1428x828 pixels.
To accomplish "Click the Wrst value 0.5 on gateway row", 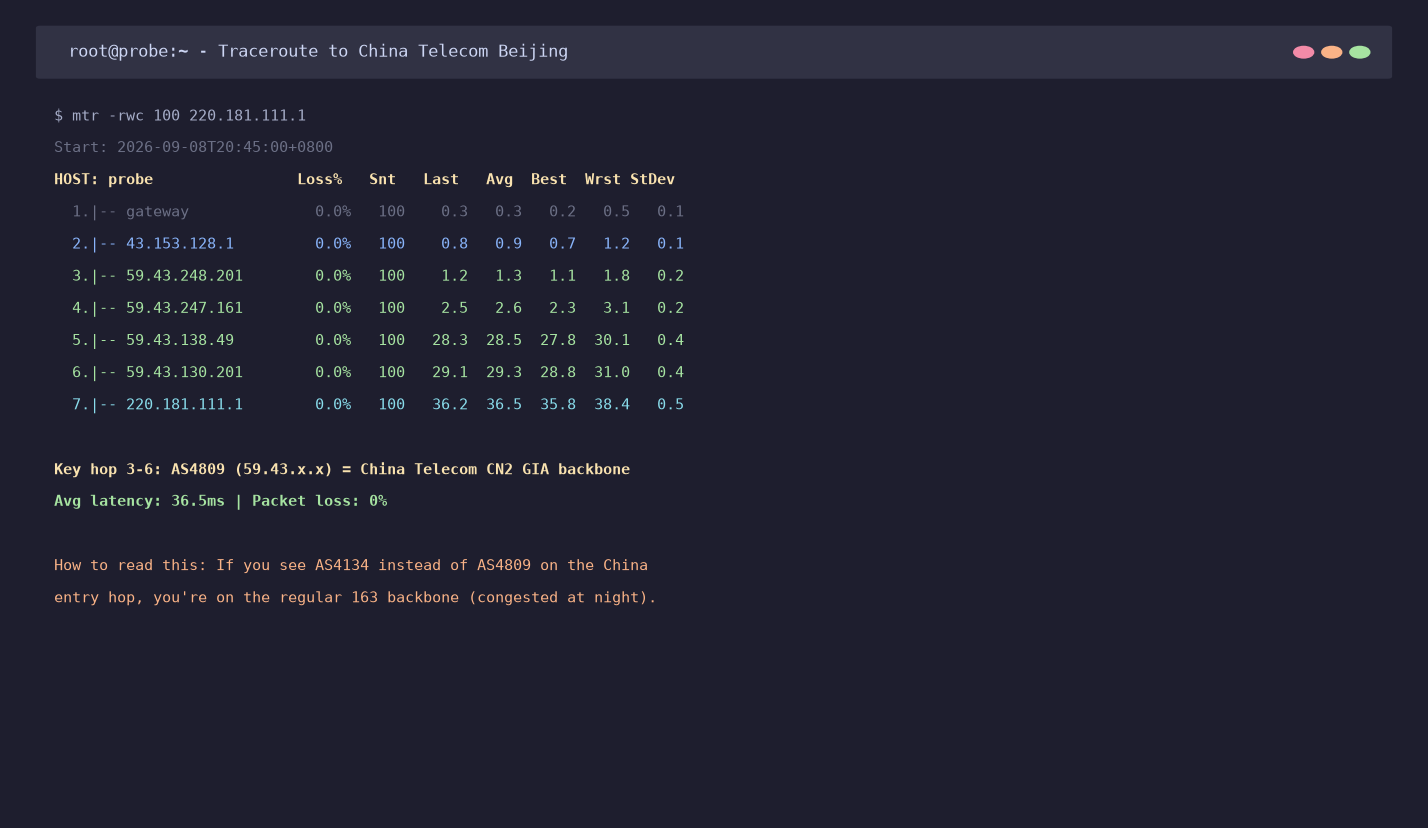I will click(616, 211).
